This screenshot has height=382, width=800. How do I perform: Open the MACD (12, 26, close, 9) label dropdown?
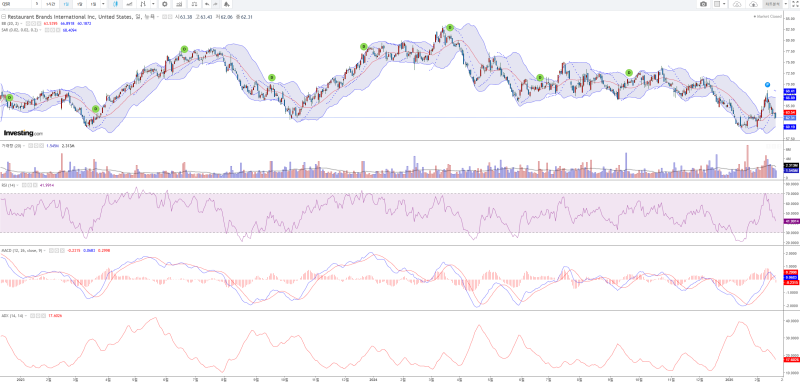click(x=44, y=250)
